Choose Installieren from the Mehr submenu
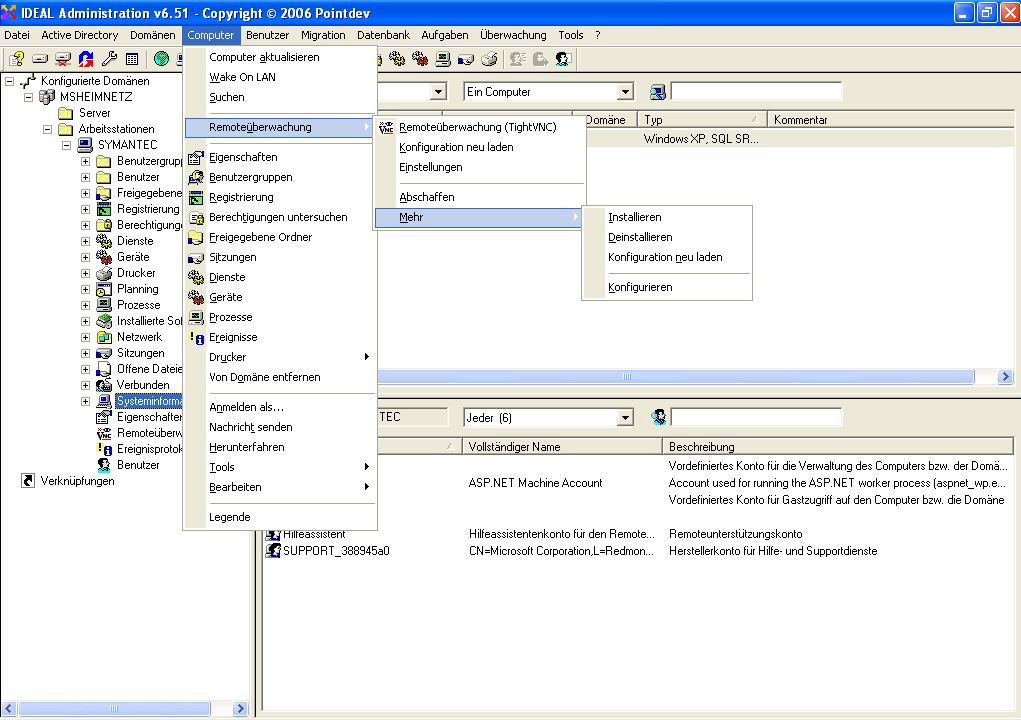The height and width of the screenshot is (720, 1021). 634,217
